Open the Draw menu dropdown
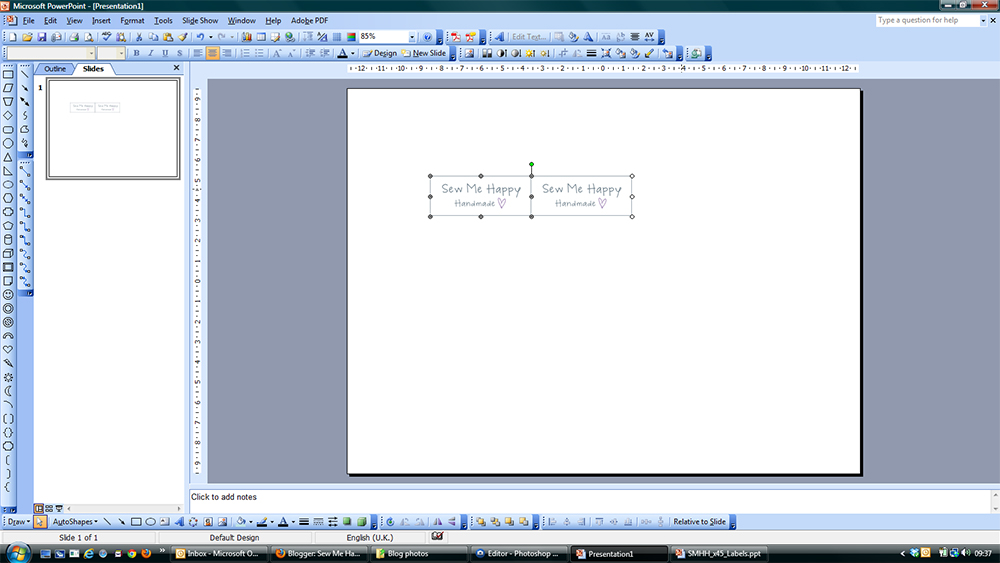 point(18,522)
